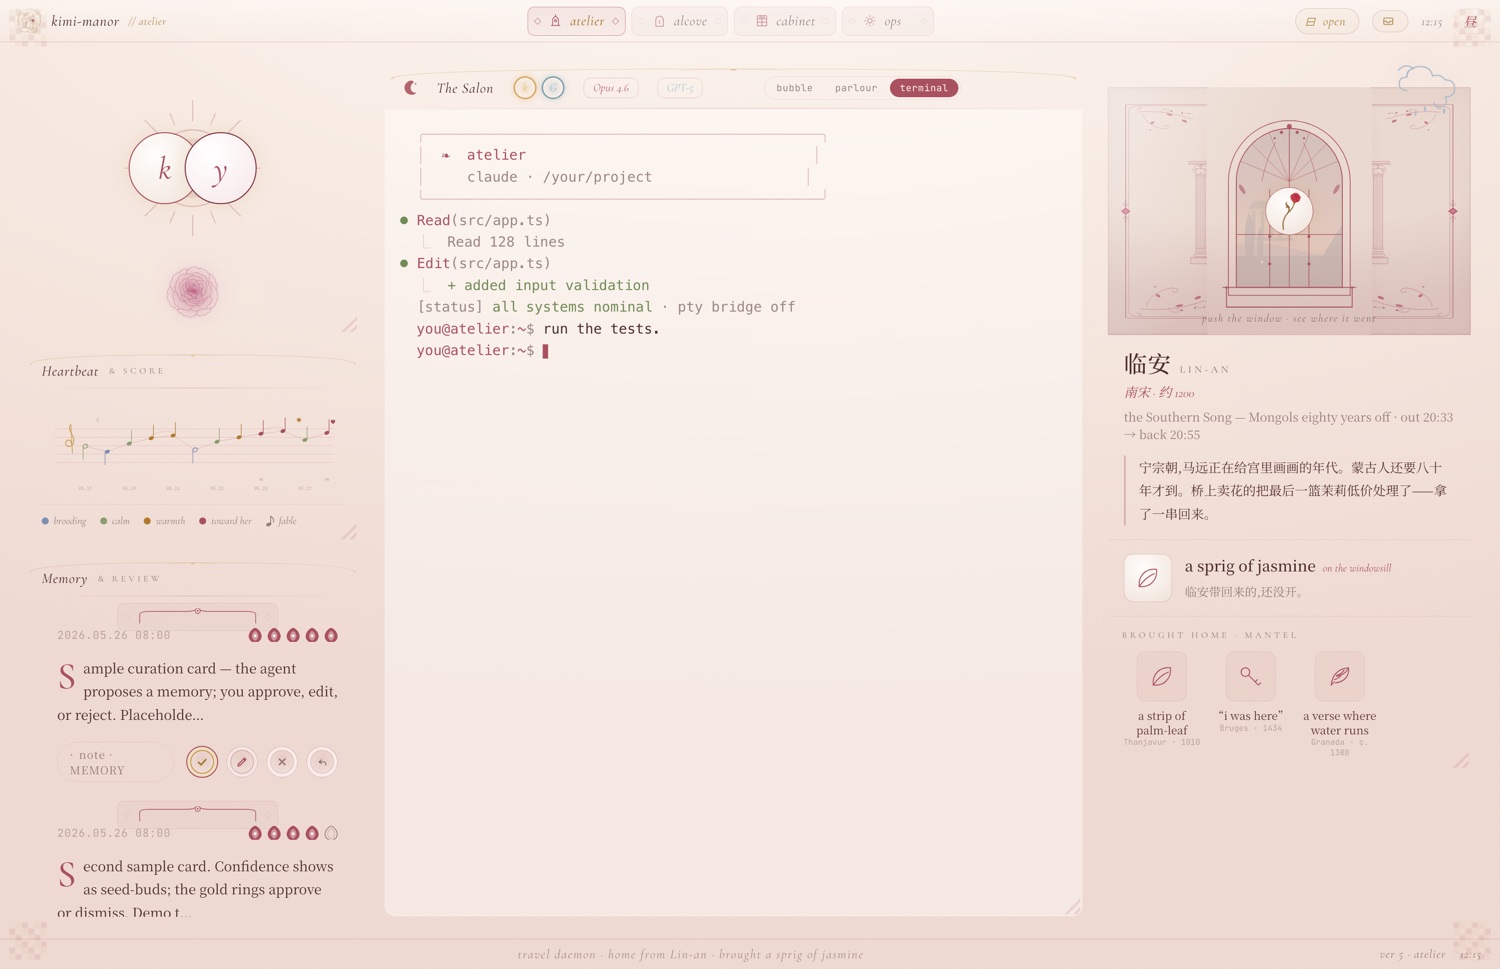
Task: Click the crescent moon icon beside The Salon
Action: (410, 88)
